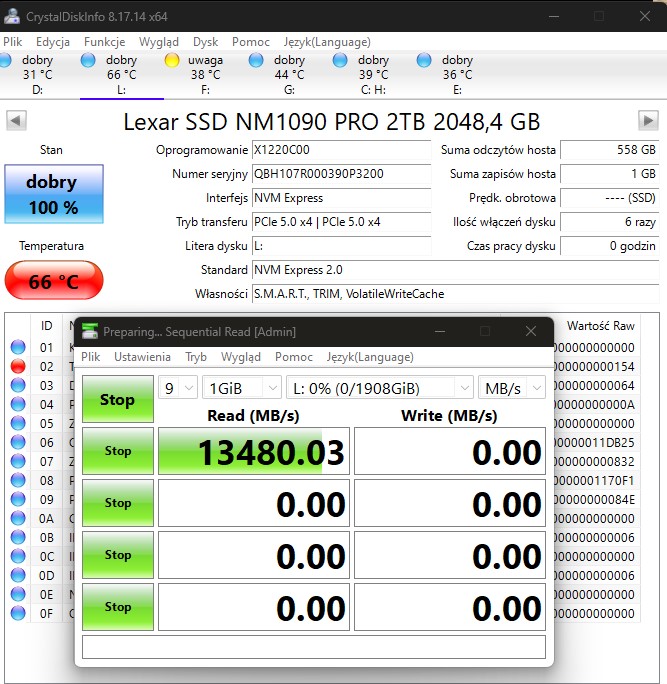Select drive E: status icon at 36 °C
Viewport: 667px width, 684px height.
click(x=425, y=61)
